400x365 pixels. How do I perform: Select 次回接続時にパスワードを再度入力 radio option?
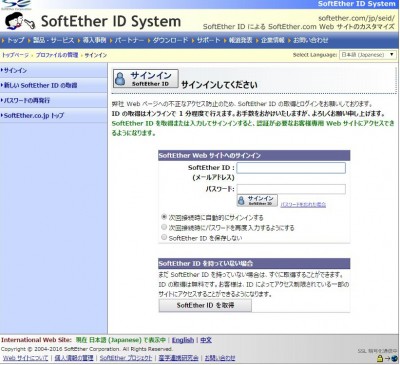tap(164, 227)
